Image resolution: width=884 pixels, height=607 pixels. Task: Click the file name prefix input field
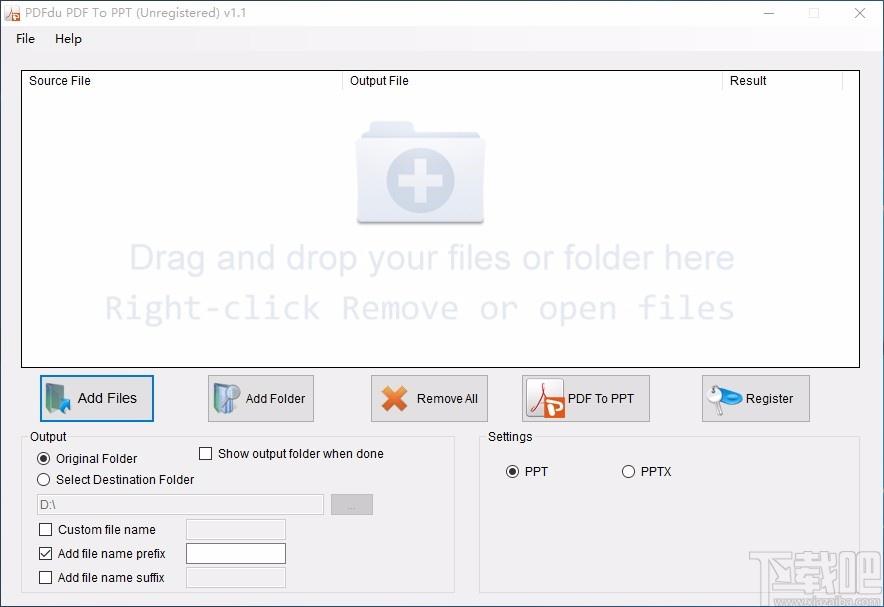[x=236, y=553]
